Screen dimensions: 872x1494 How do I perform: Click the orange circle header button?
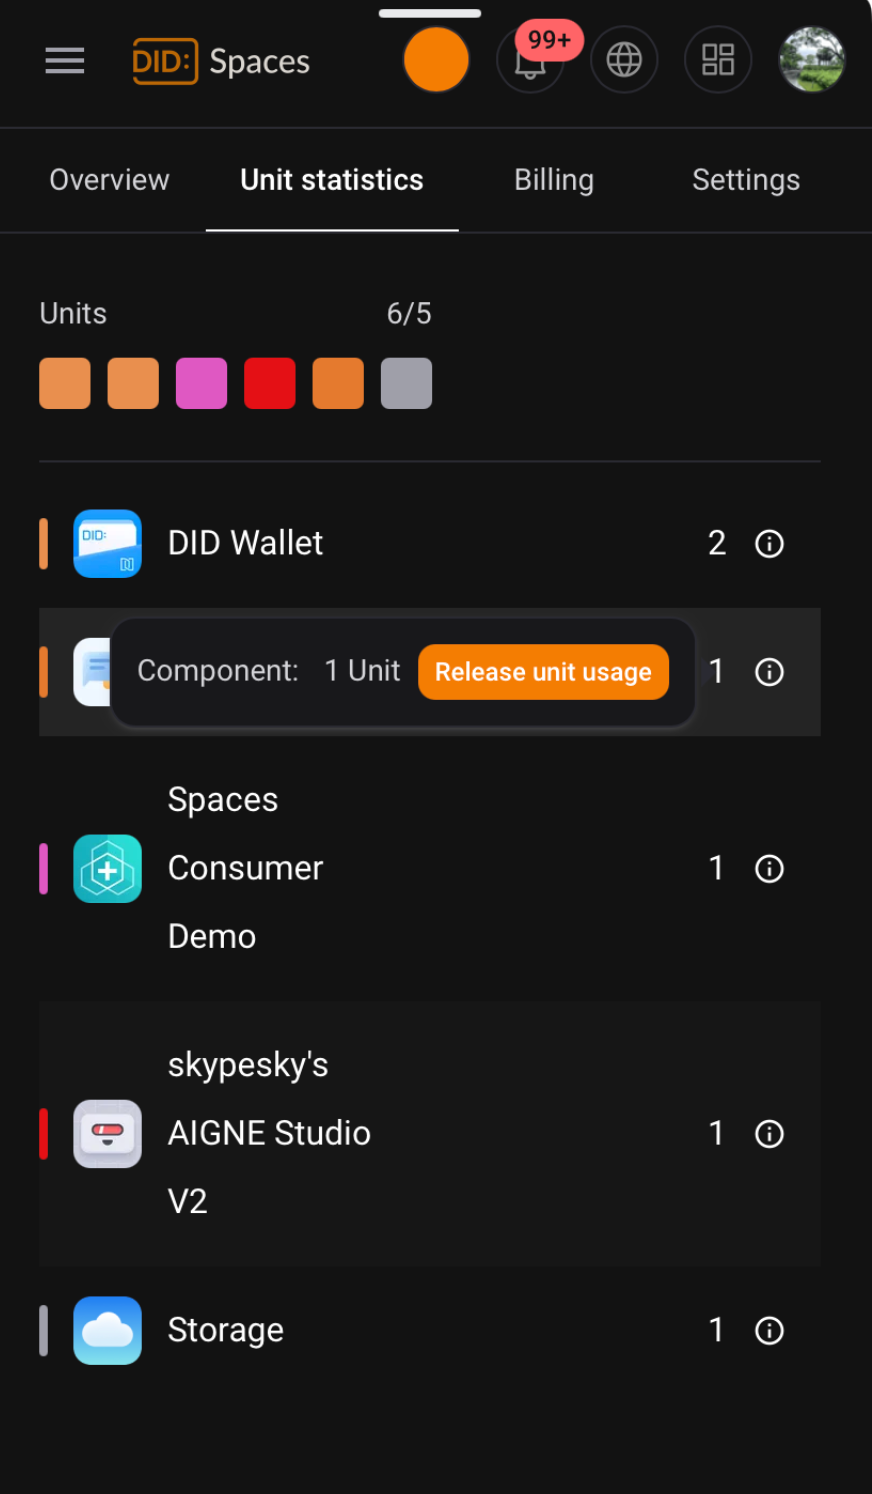(436, 61)
